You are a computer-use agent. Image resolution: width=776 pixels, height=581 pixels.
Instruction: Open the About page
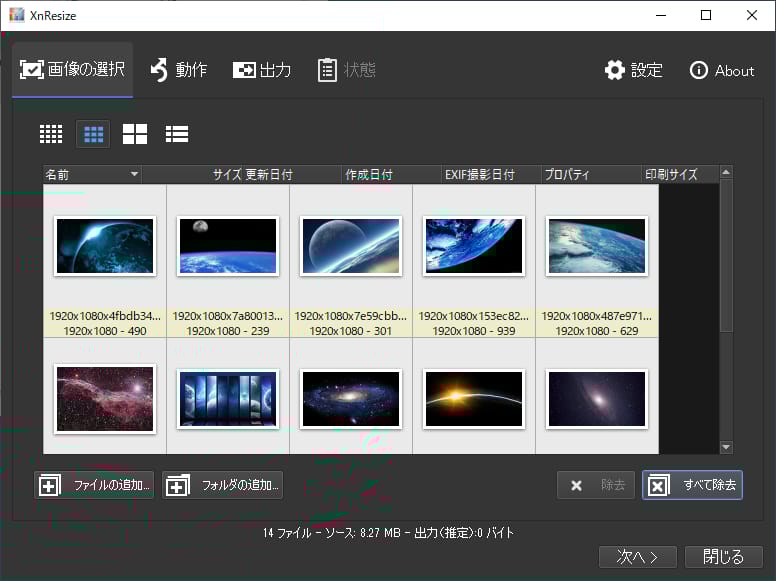pos(722,70)
